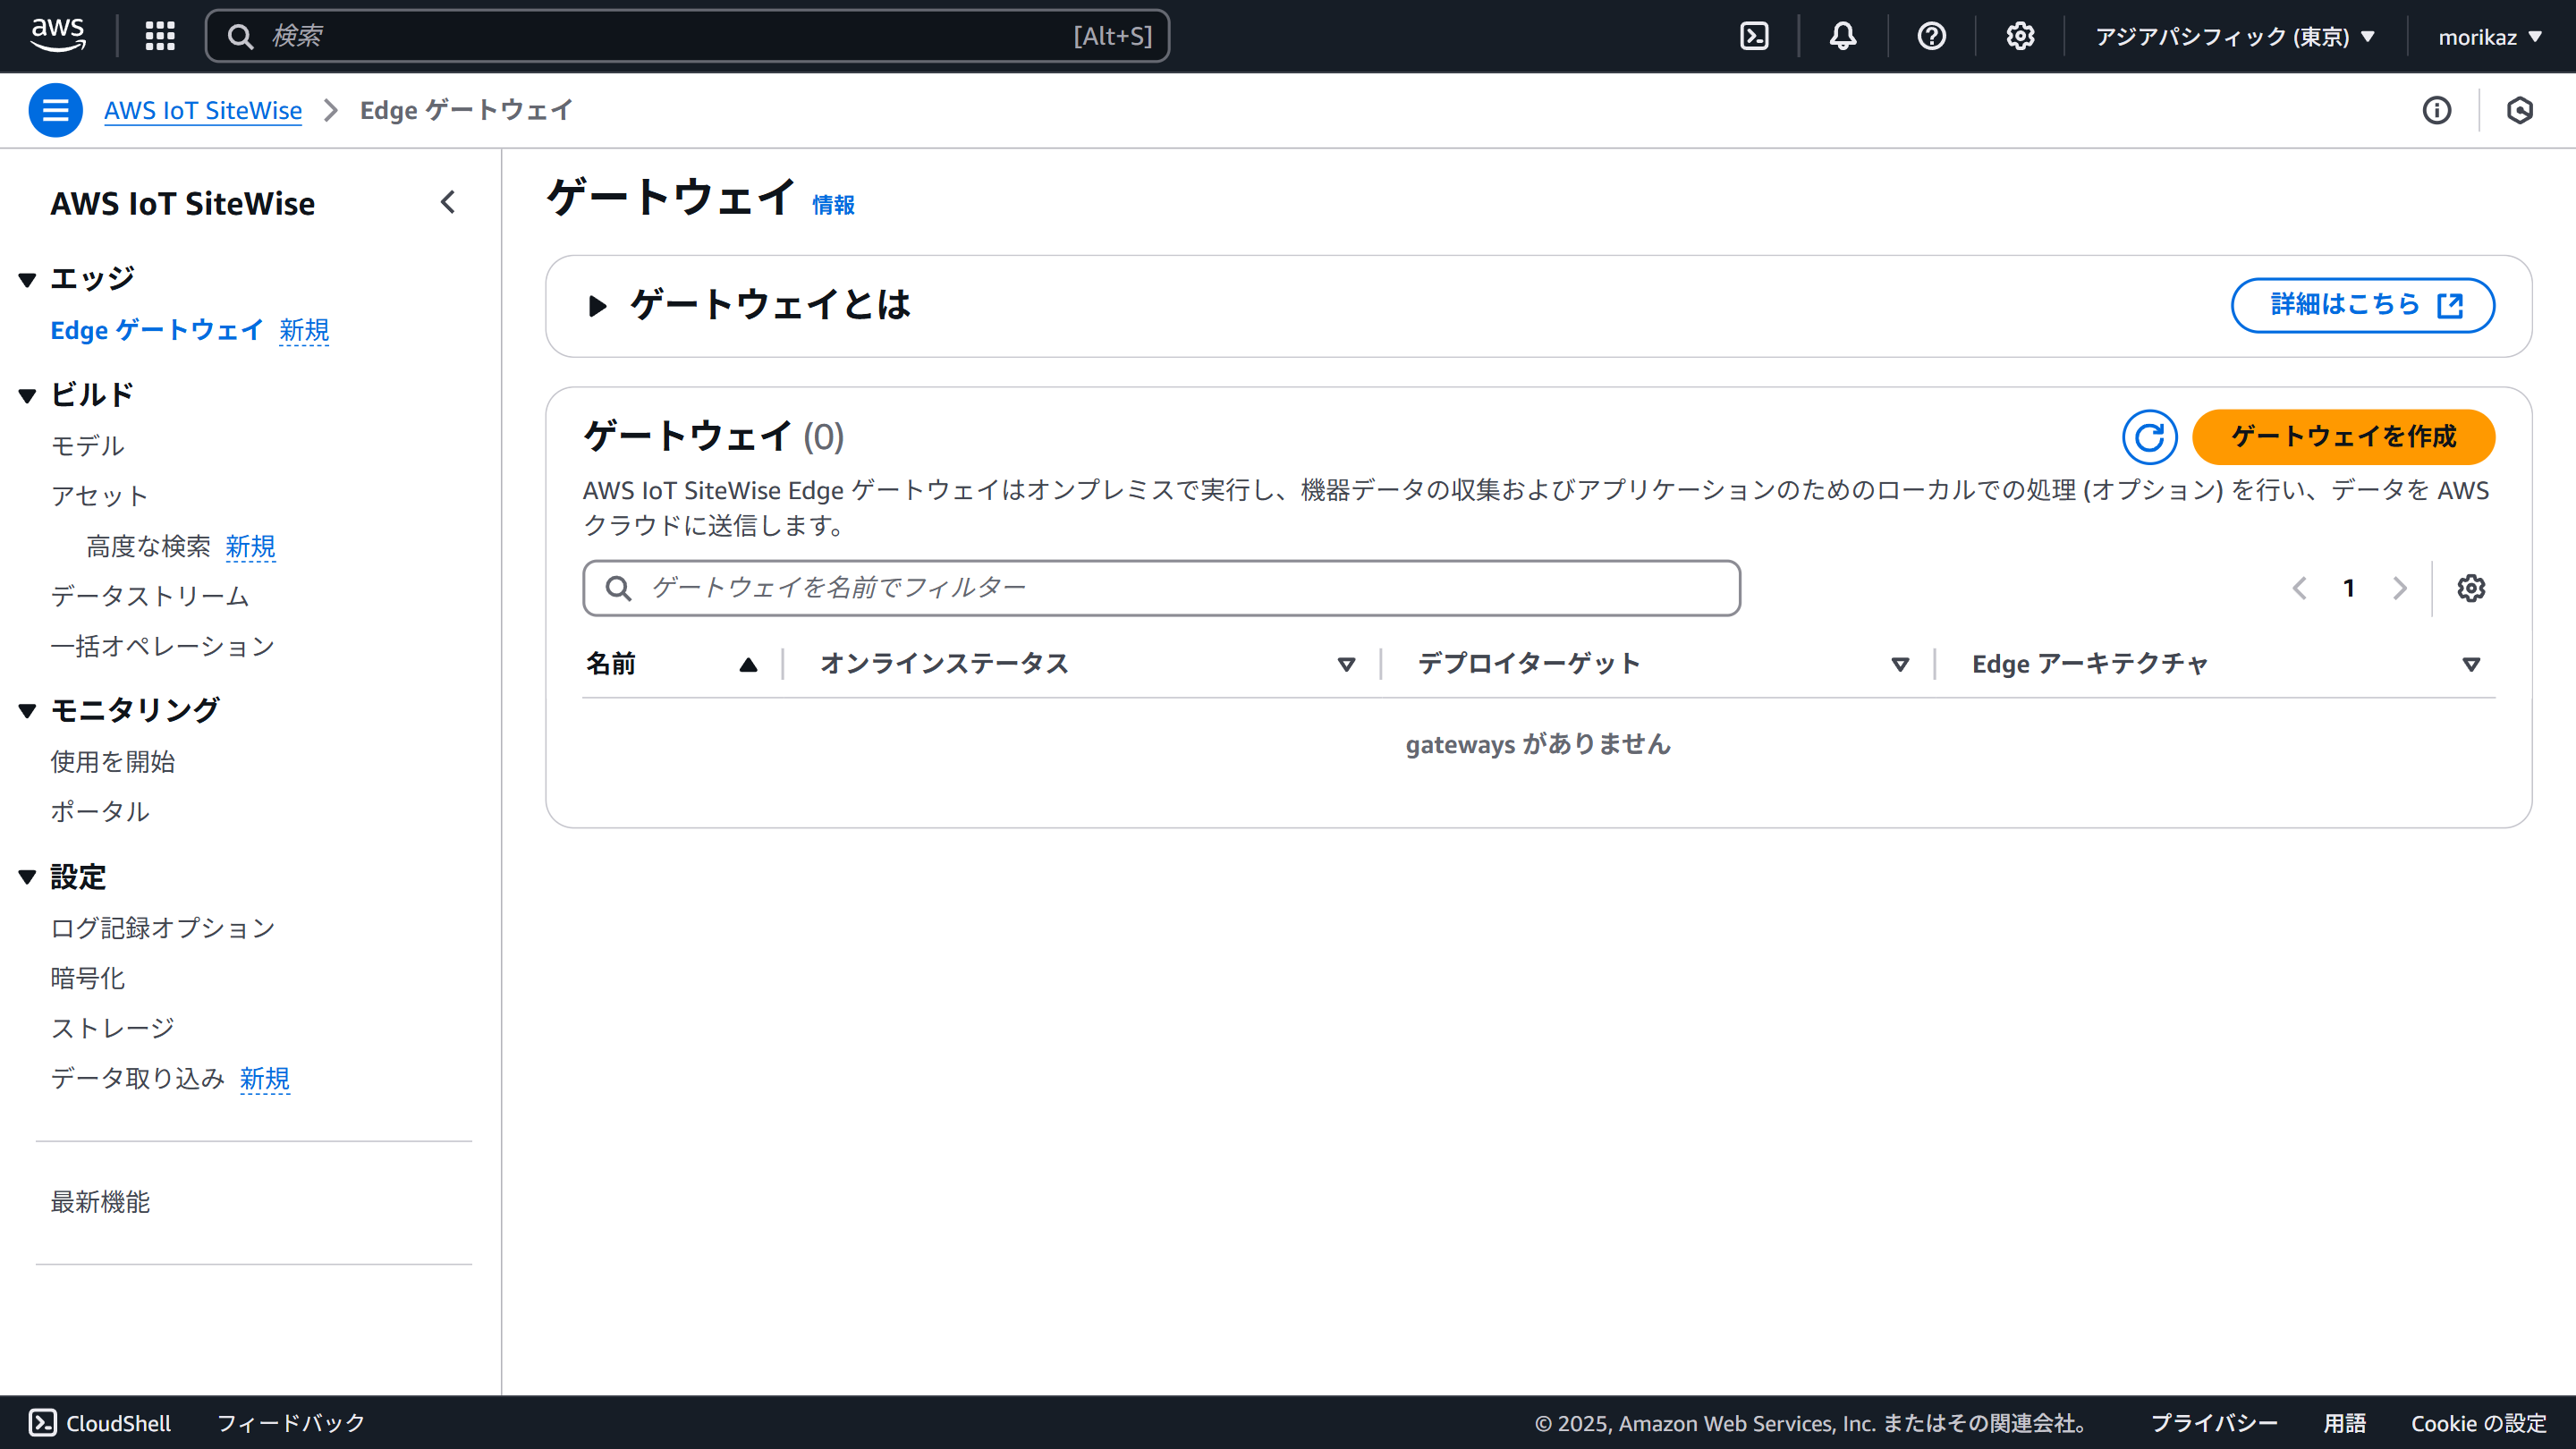Viewport: 2576px width, 1449px height.
Task: Open the settings gear in top bar
Action: (x=2020, y=36)
